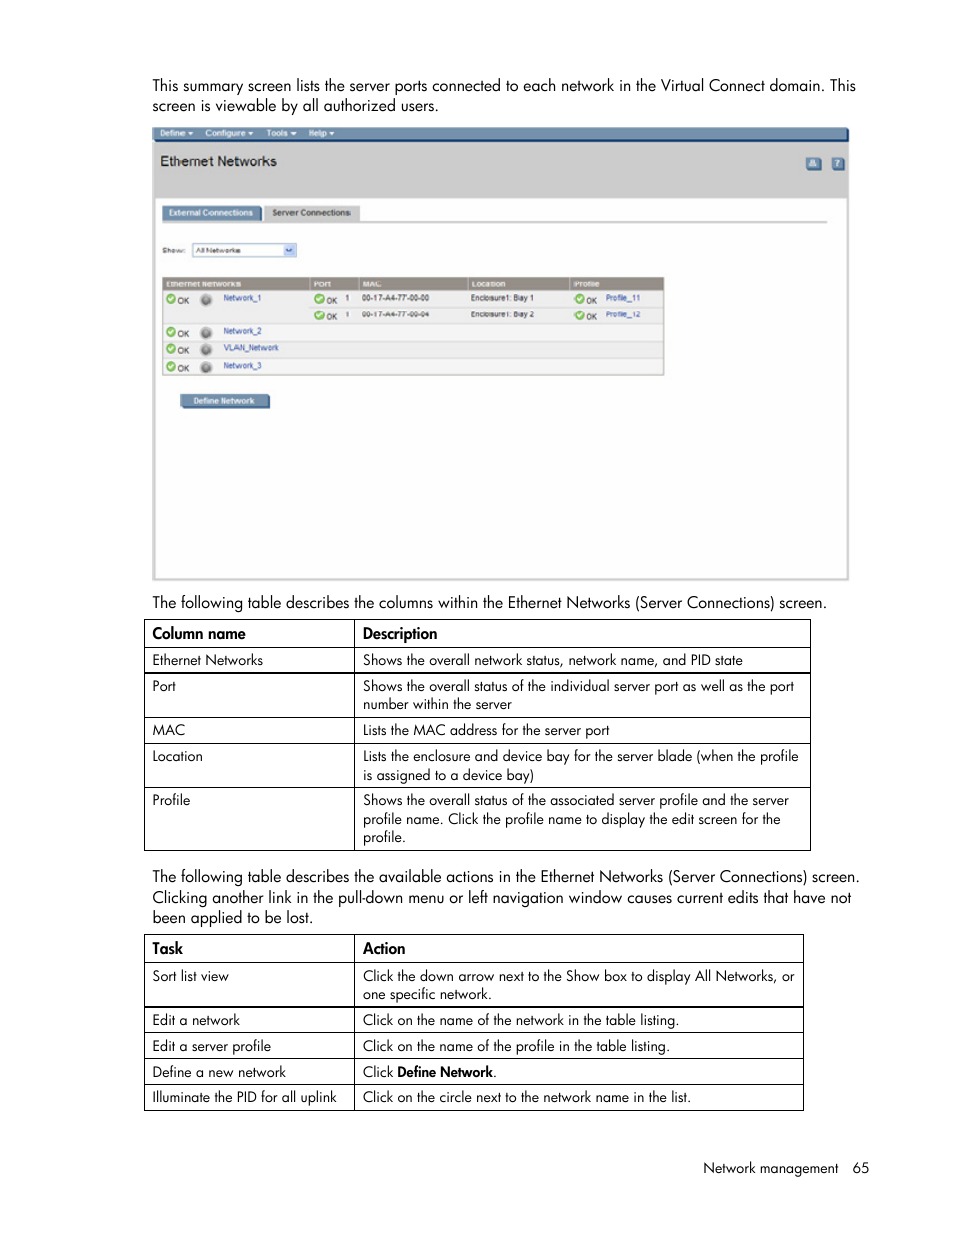This screenshot has height=1235, width=954.
Task: Click the Enclosure1: Bay 1 location cell
Action: tap(502, 298)
